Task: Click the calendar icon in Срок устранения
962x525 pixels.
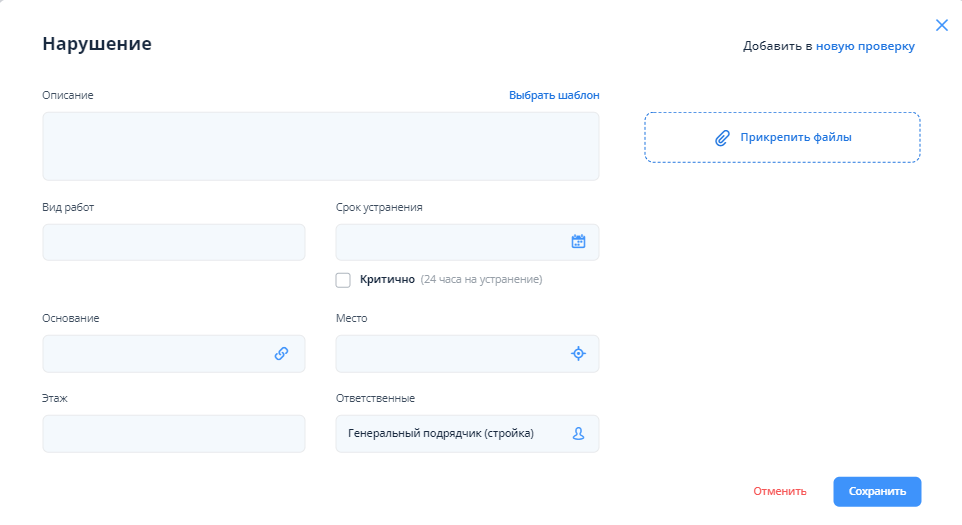Action: click(x=578, y=241)
